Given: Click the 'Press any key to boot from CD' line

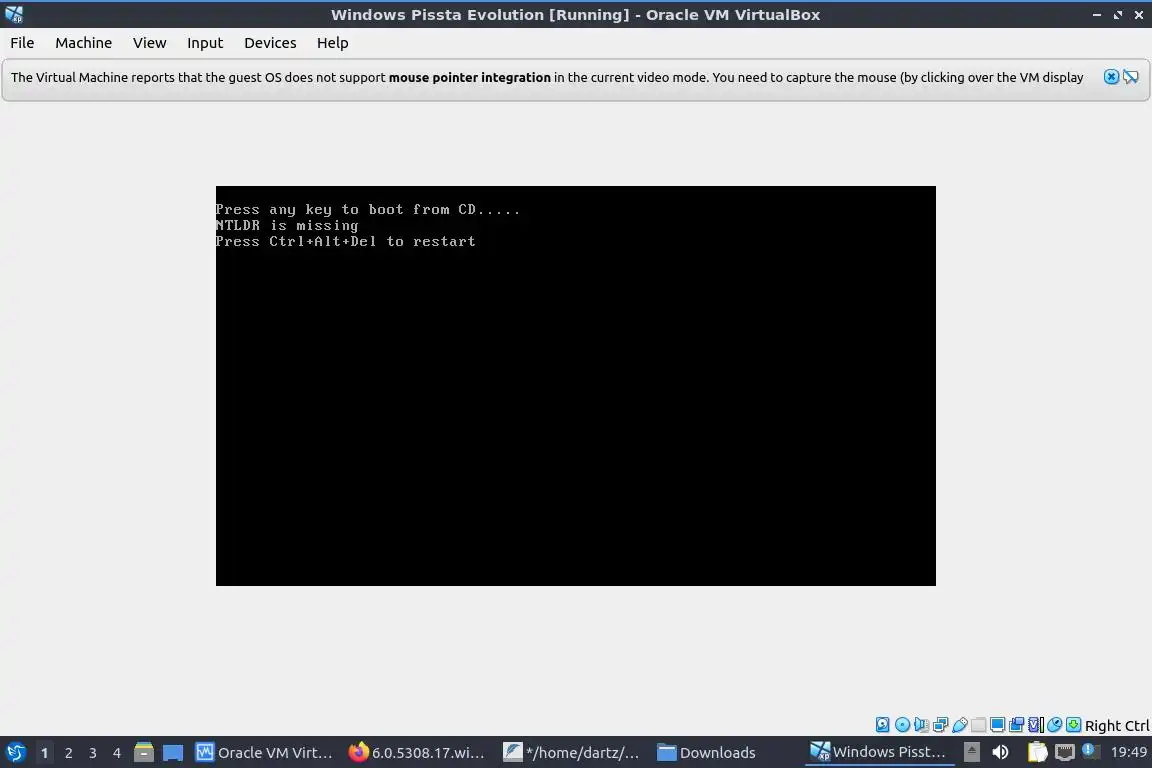Looking at the screenshot, I should (x=367, y=209).
